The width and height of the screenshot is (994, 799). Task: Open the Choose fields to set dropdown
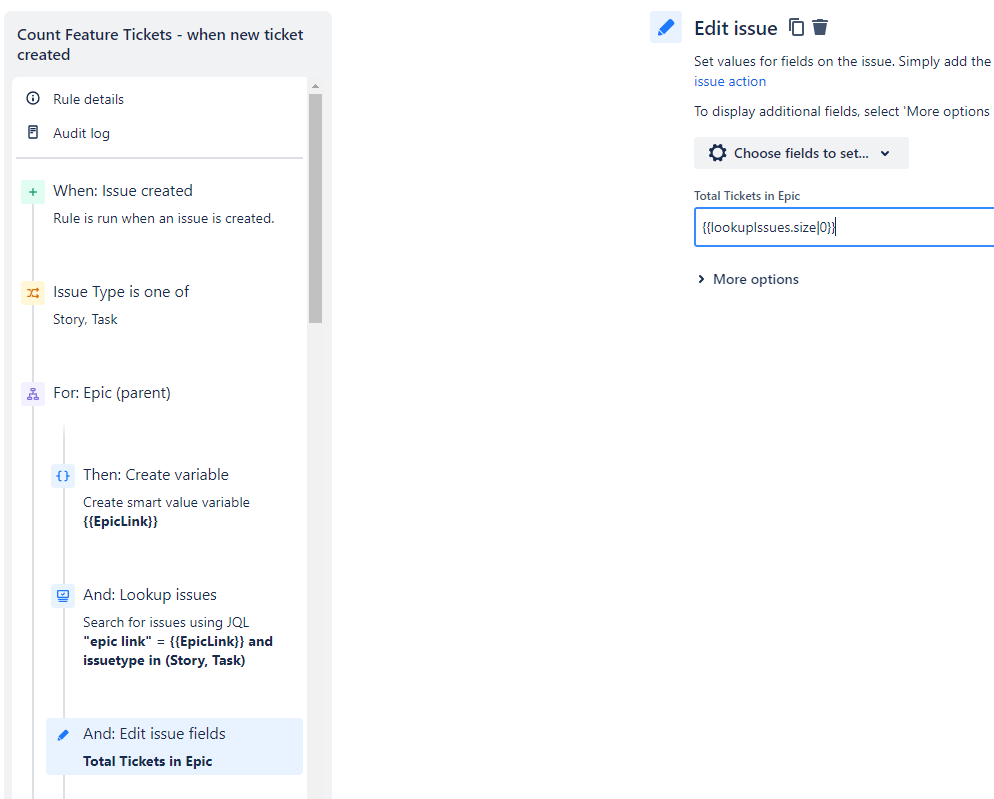[x=800, y=153]
